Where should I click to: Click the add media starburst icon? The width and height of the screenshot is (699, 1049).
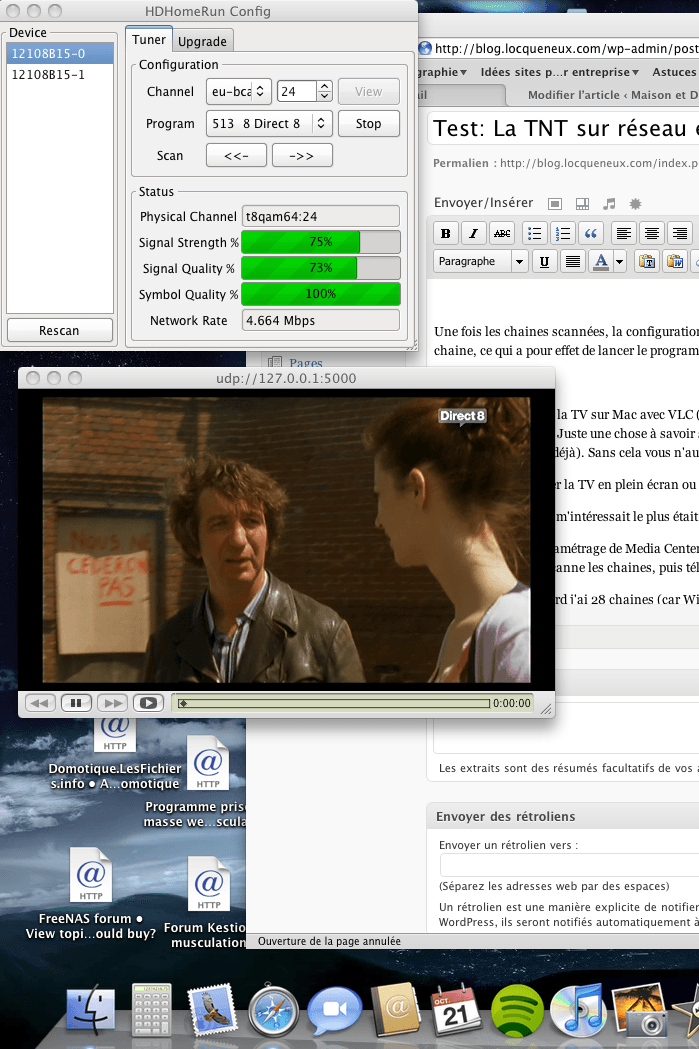(635, 203)
